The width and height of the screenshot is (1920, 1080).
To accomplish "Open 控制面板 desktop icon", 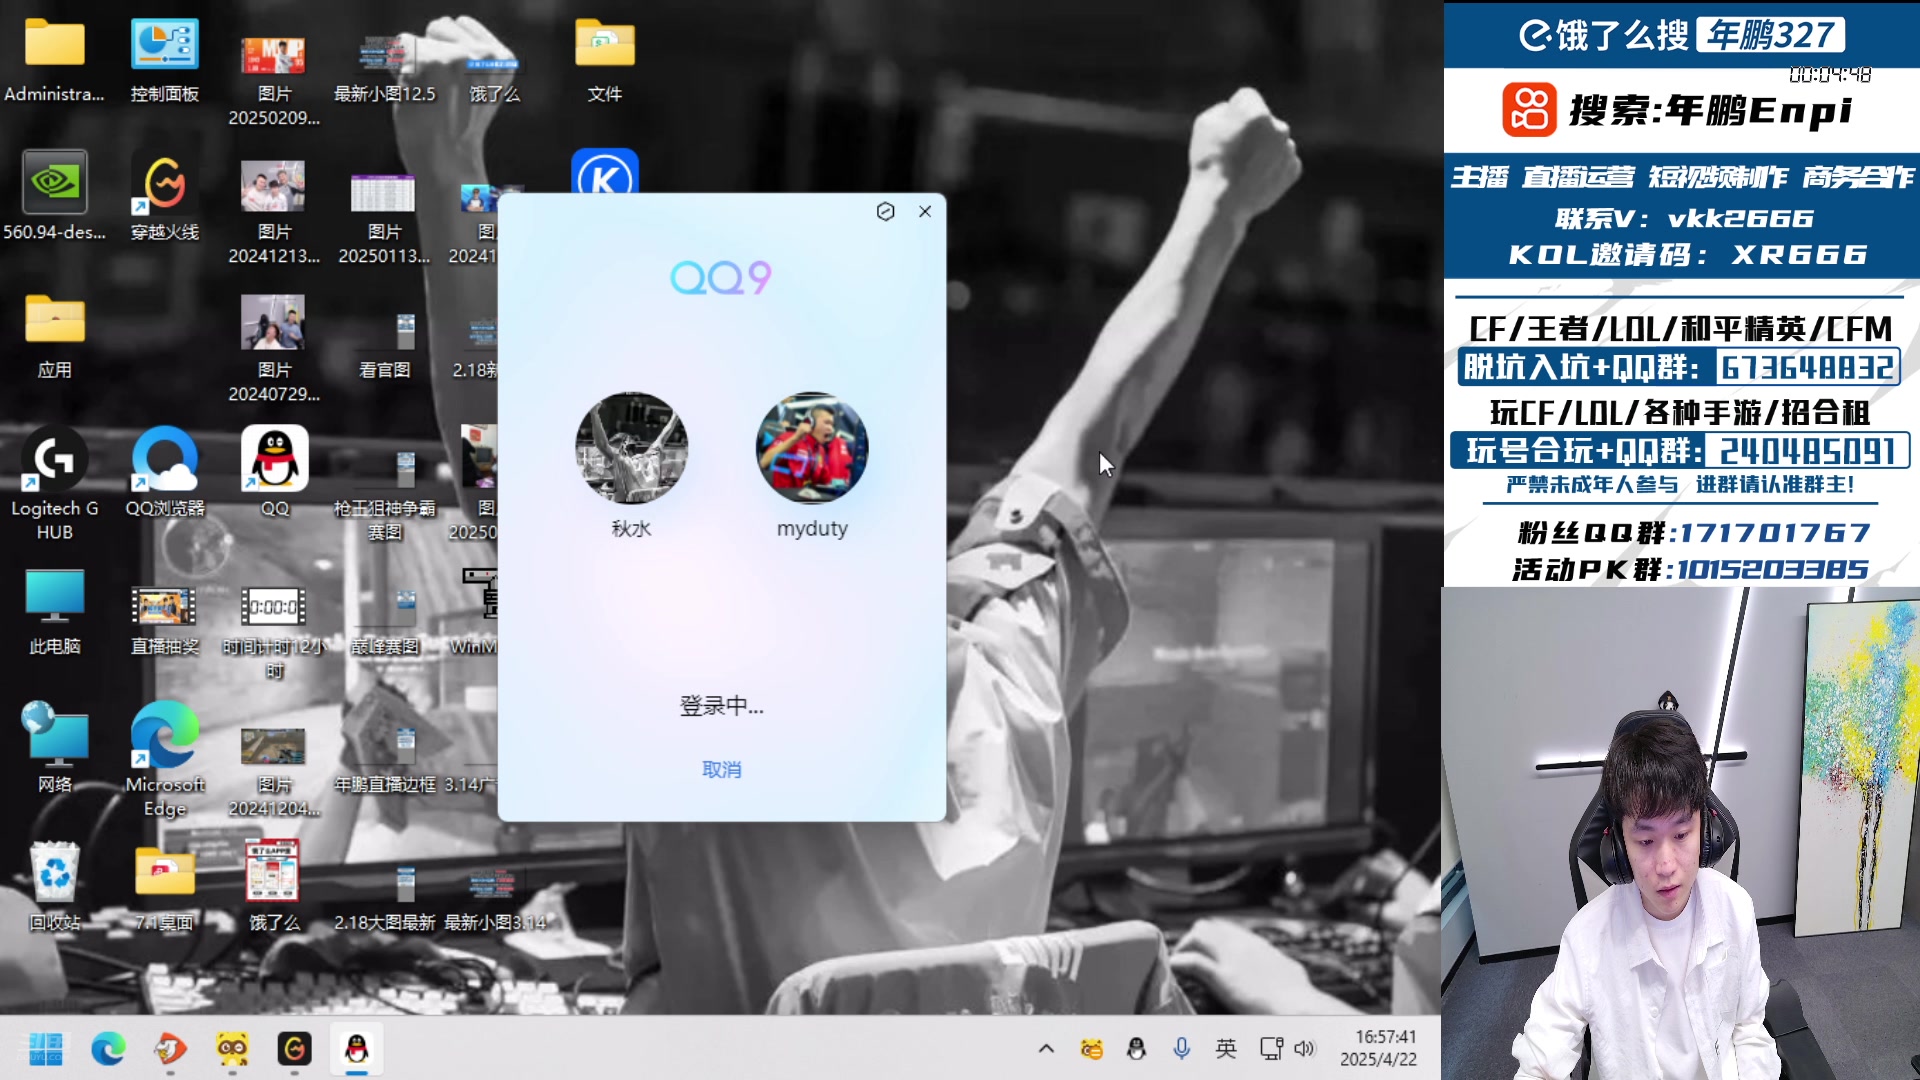I will click(165, 60).
